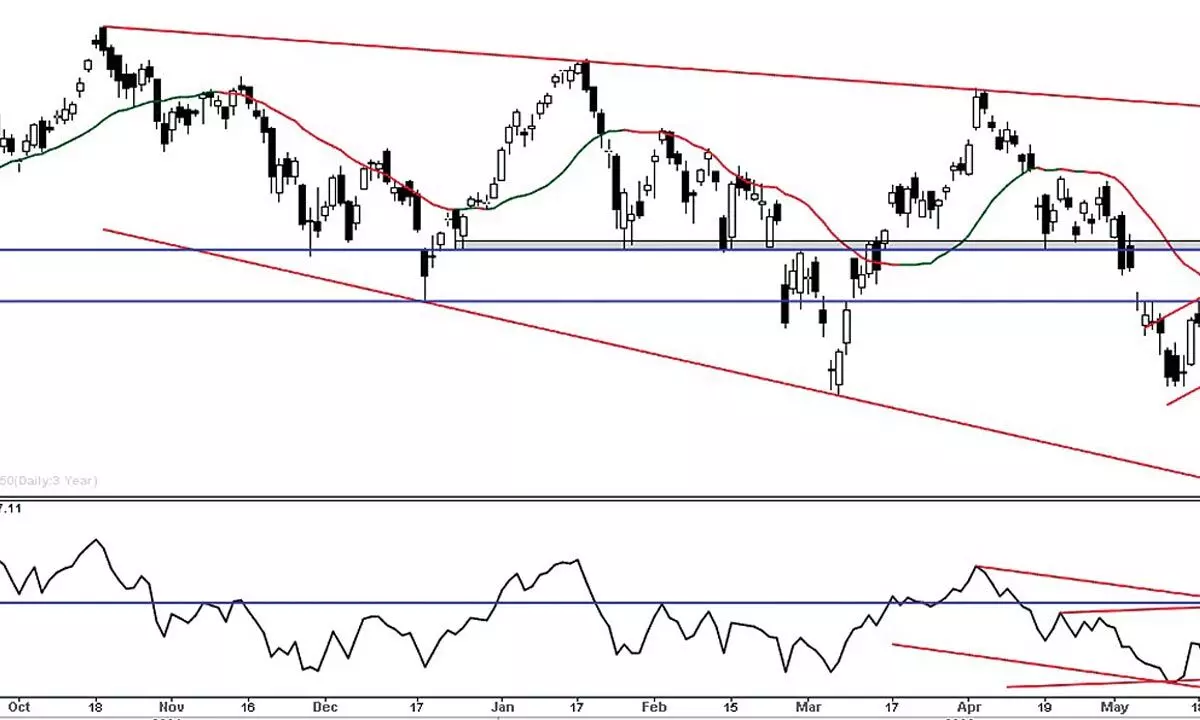Click the "Oct" date axis label
Screen dimensions: 1200x720
click(x=20, y=706)
